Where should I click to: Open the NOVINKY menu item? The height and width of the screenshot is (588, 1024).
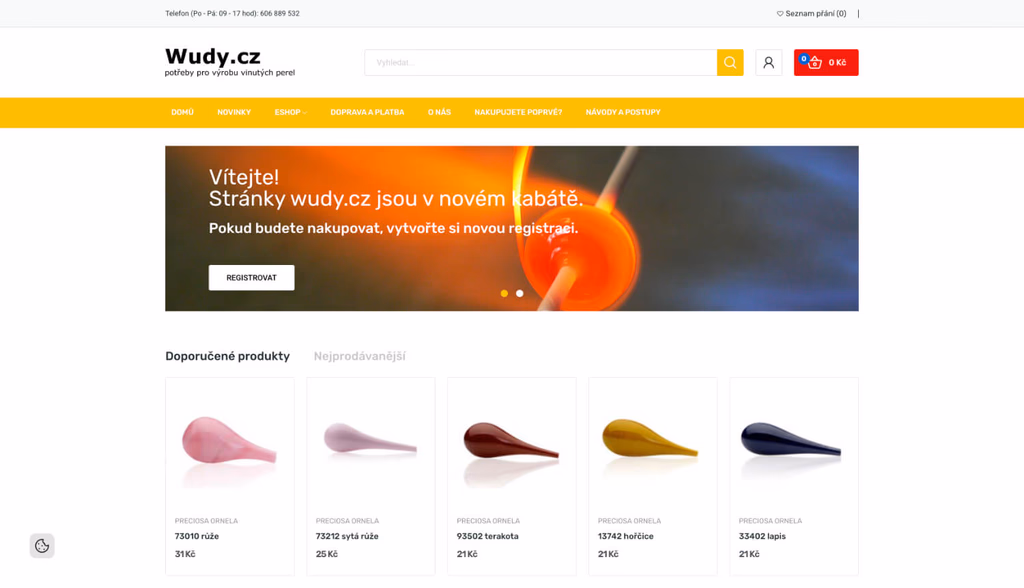tap(234, 112)
